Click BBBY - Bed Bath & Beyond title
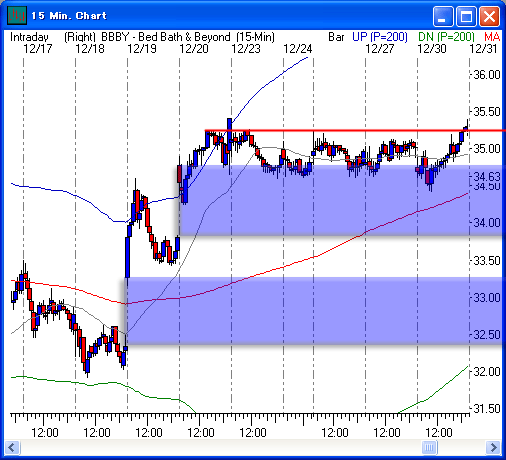Screen dimensions: 506x460 166,37
